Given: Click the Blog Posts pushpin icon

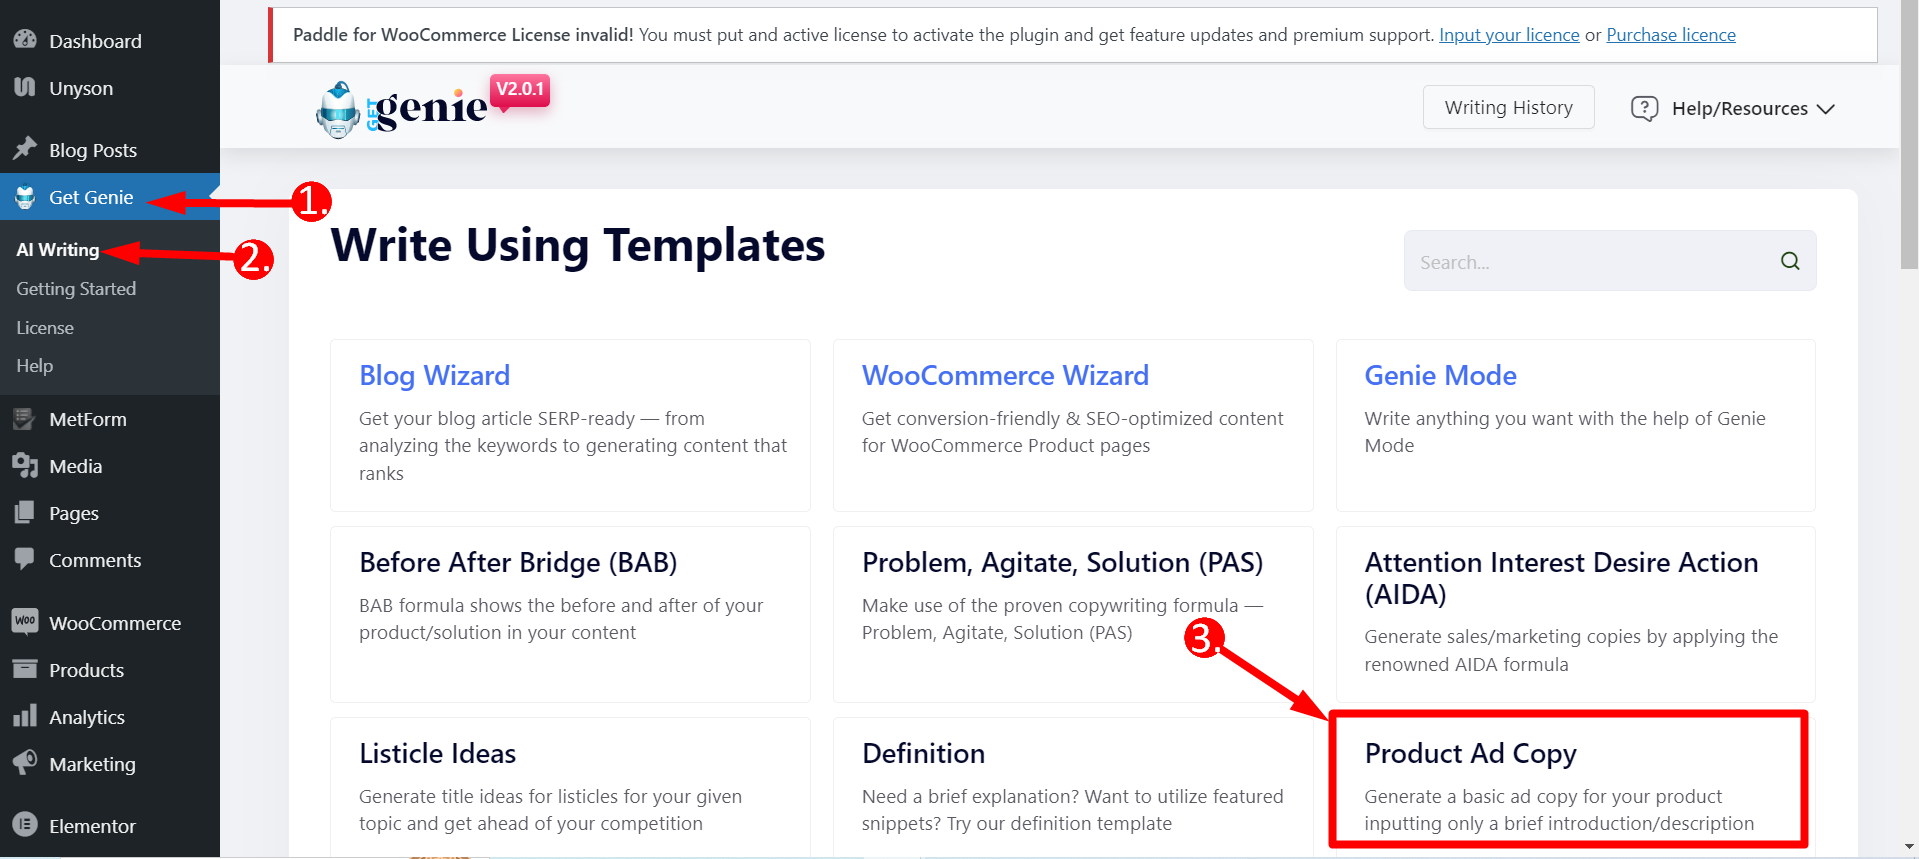Looking at the screenshot, I should 25,149.
